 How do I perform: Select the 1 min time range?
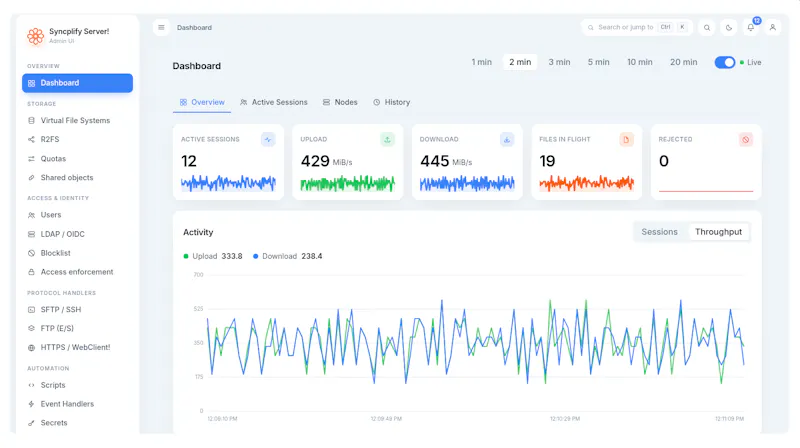(481, 62)
